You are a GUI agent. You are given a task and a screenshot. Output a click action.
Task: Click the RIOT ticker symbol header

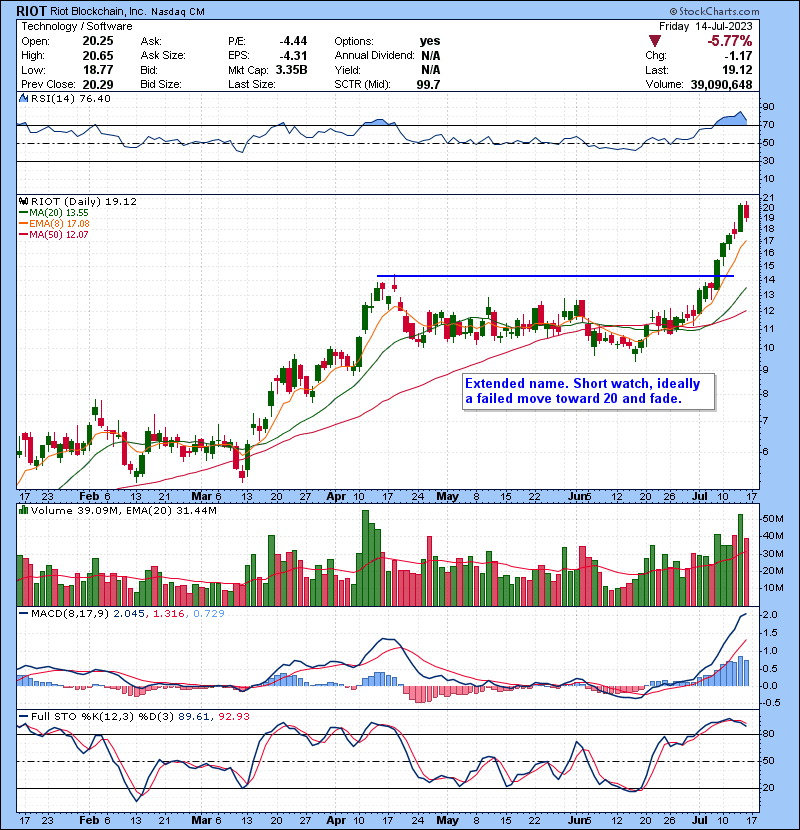[x=31, y=11]
